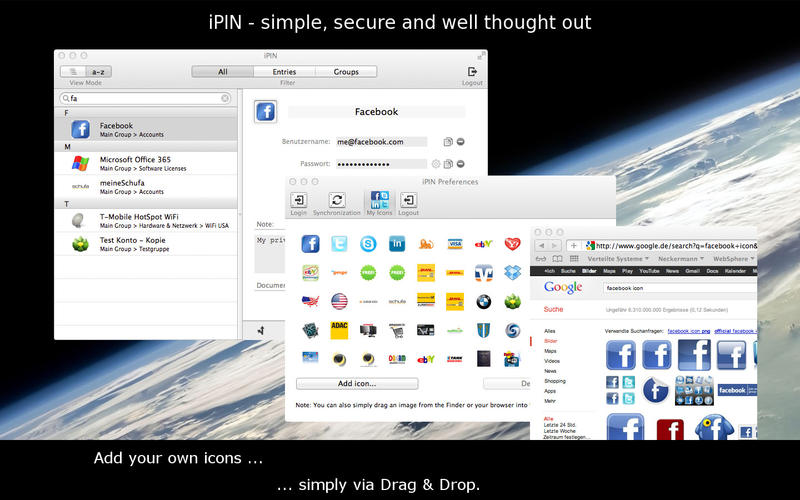Open the bookmarks book icon in Safari
800x500 pixels.
click(558, 259)
